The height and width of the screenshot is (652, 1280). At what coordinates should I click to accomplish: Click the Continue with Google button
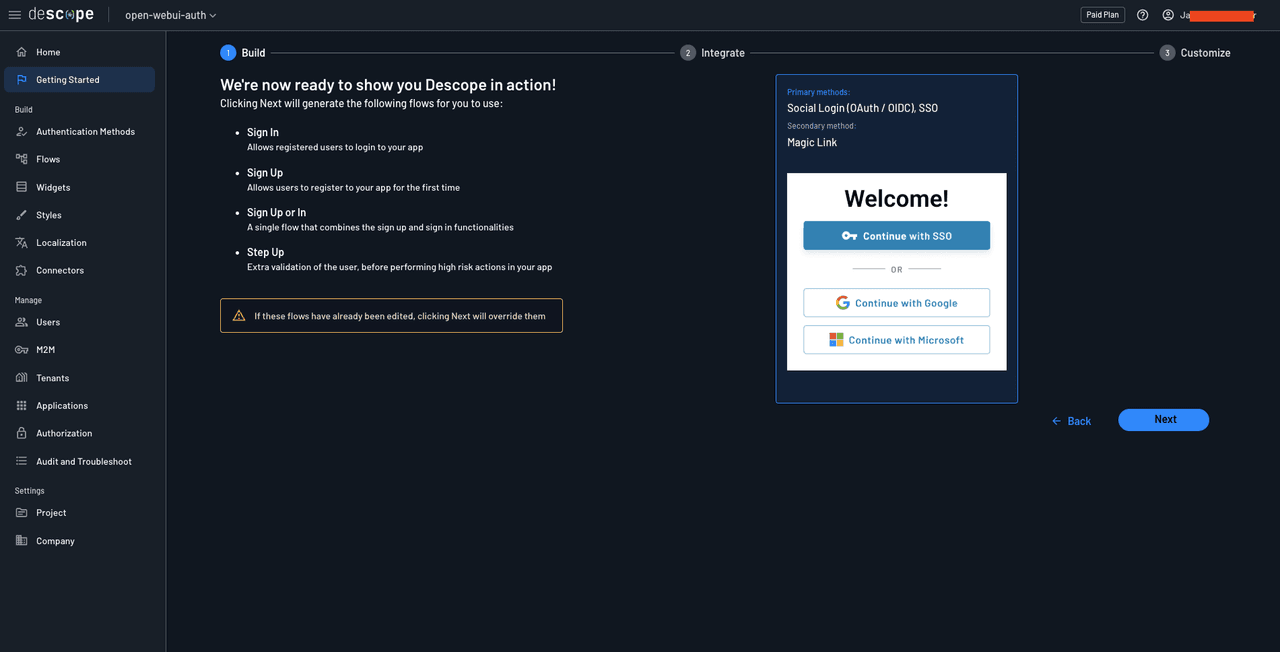click(x=896, y=302)
